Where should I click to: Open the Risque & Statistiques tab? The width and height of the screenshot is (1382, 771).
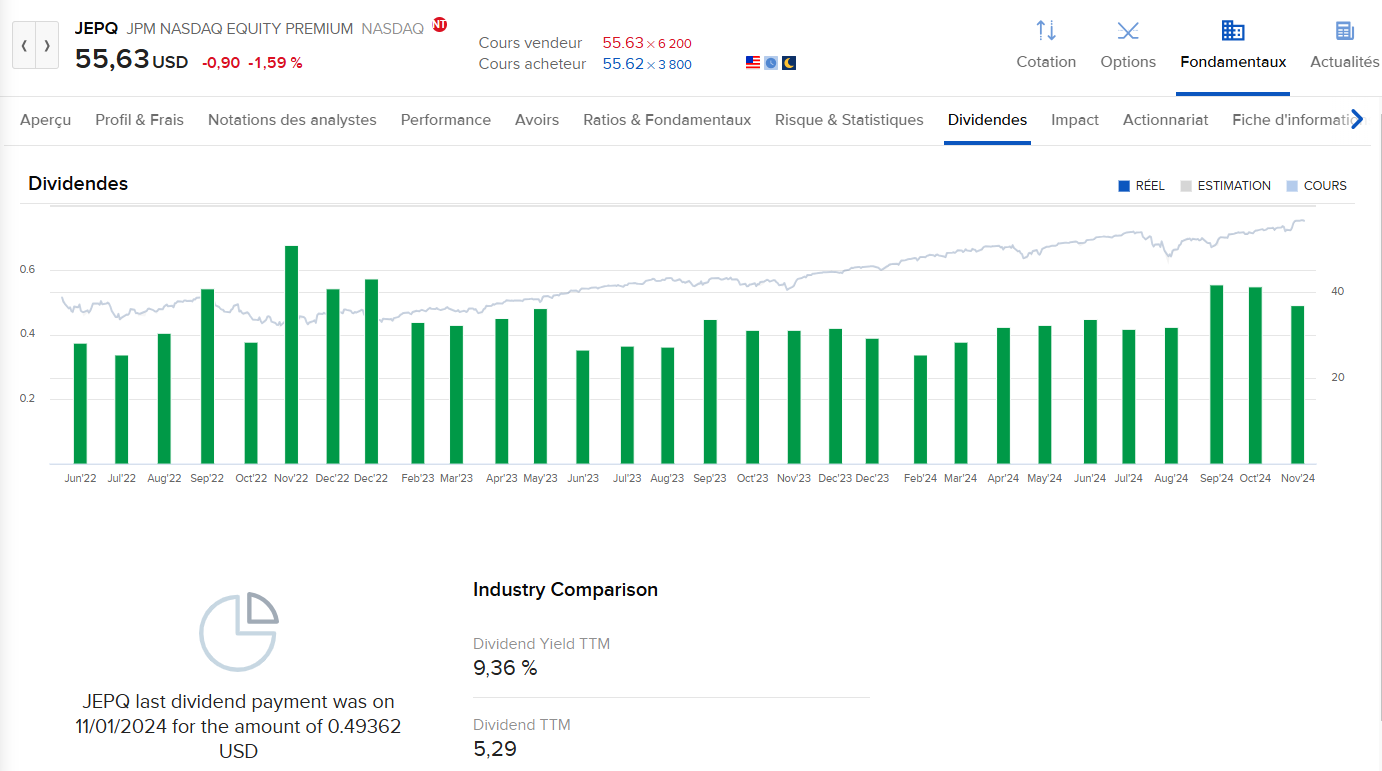(849, 120)
